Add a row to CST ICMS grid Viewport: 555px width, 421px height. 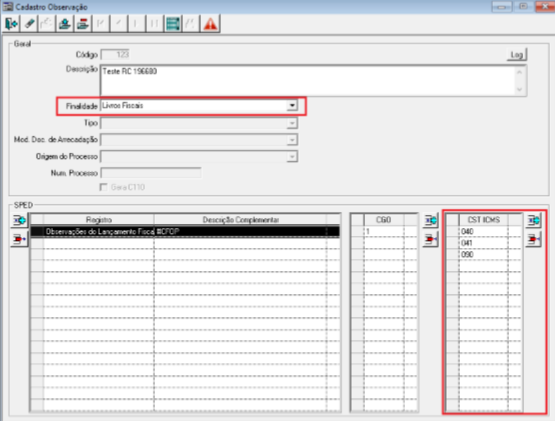point(533,221)
